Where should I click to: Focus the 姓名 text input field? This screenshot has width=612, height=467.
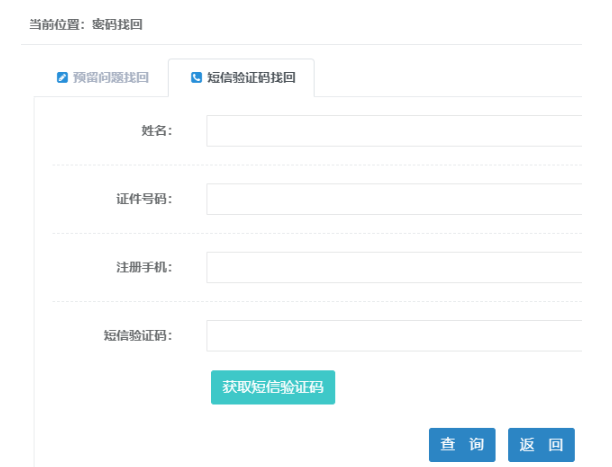pyautogui.click(x=394, y=131)
